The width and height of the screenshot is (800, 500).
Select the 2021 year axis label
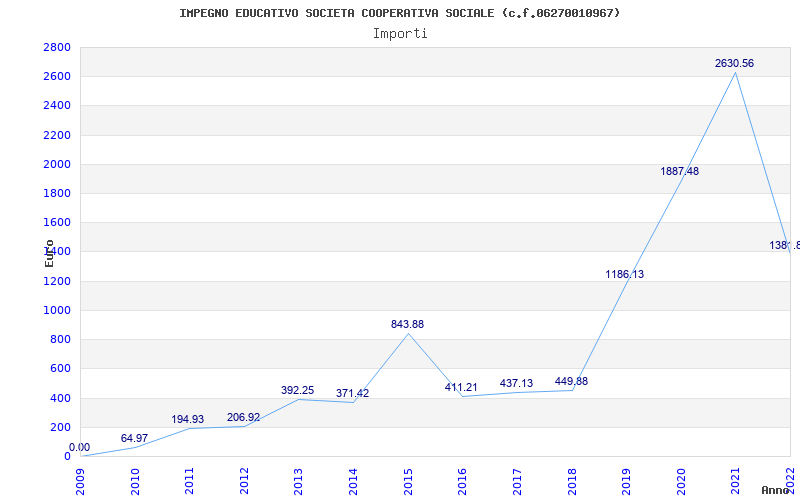click(x=736, y=480)
